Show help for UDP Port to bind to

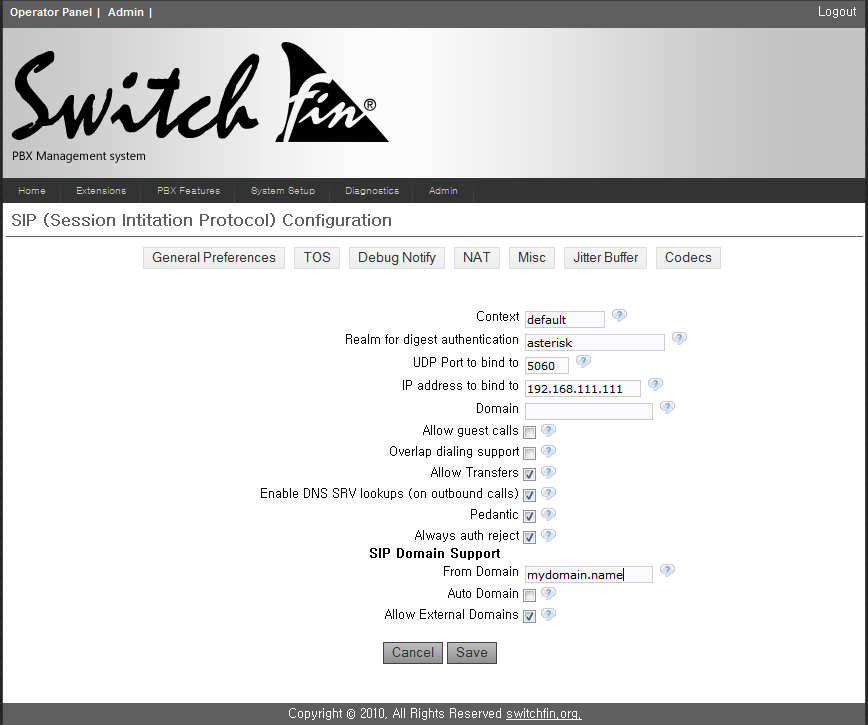pyautogui.click(x=583, y=361)
